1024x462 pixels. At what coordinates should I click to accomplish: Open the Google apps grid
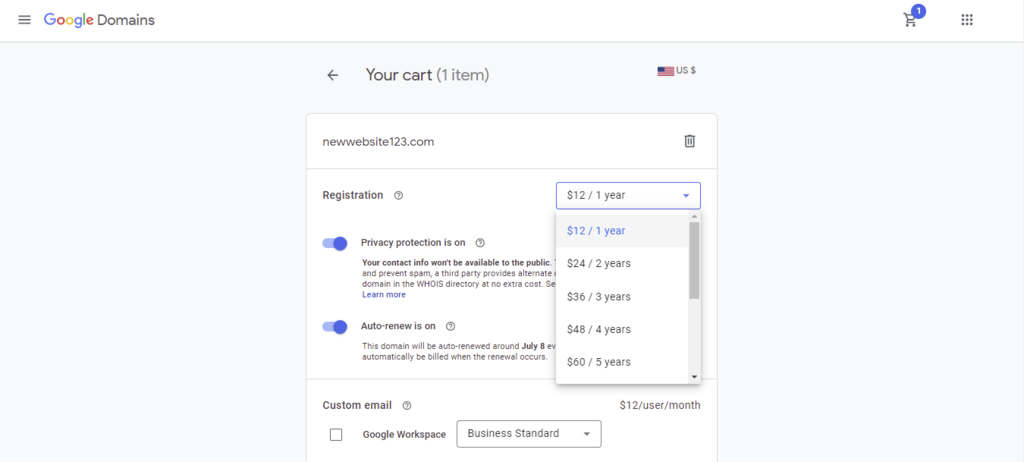pos(967,20)
